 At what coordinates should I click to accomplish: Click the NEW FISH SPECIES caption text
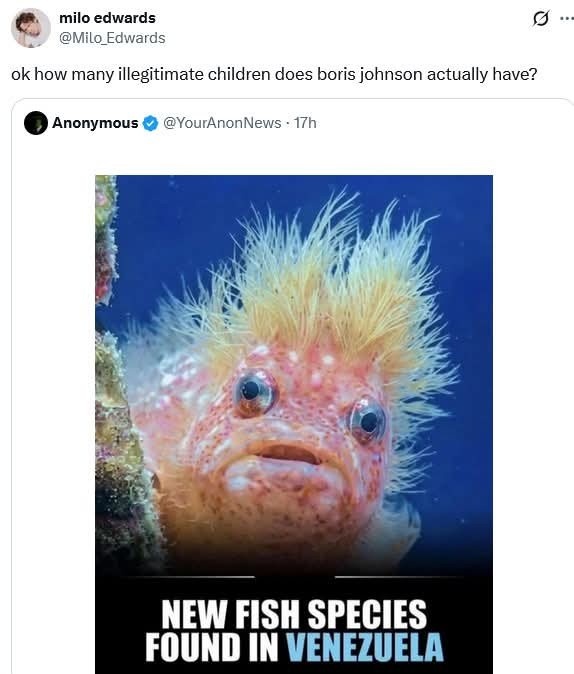point(294,615)
